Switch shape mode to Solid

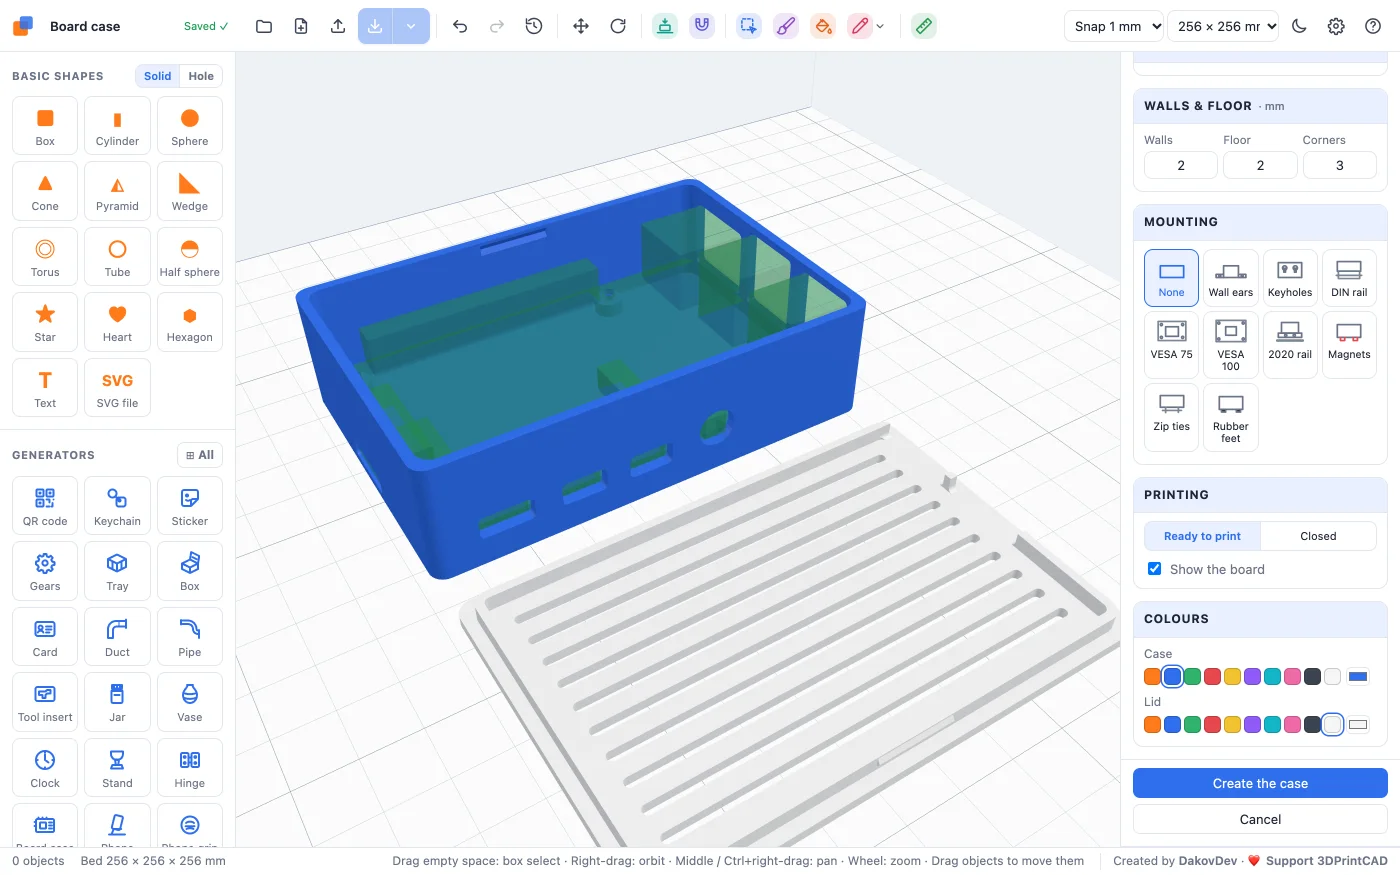click(x=158, y=76)
